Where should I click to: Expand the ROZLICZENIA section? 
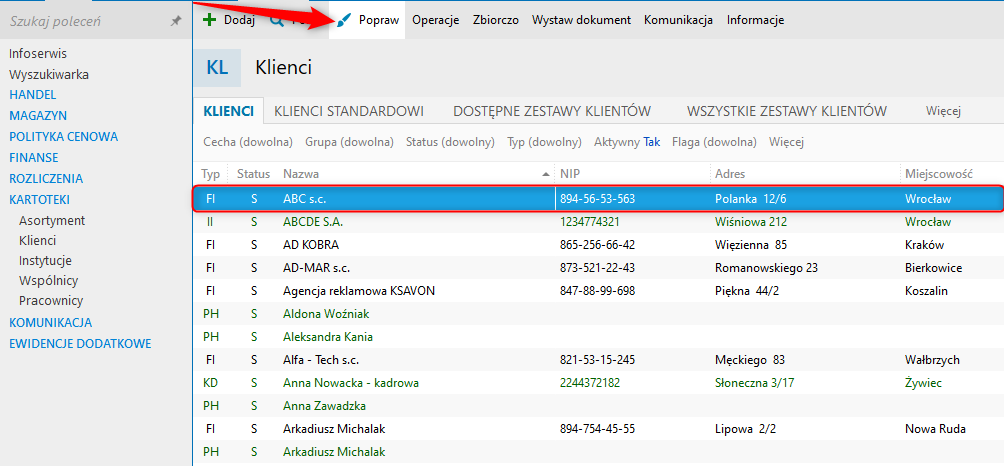pyautogui.click(x=46, y=179)
